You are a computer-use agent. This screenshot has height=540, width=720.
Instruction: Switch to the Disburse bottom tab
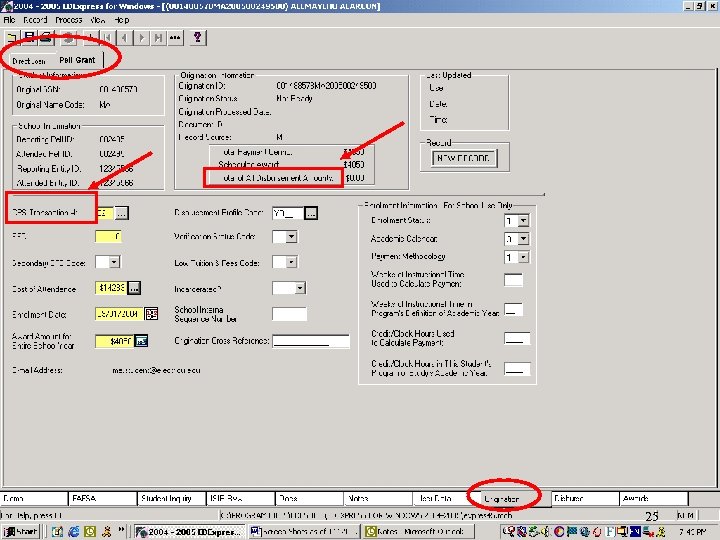[585, 498]
